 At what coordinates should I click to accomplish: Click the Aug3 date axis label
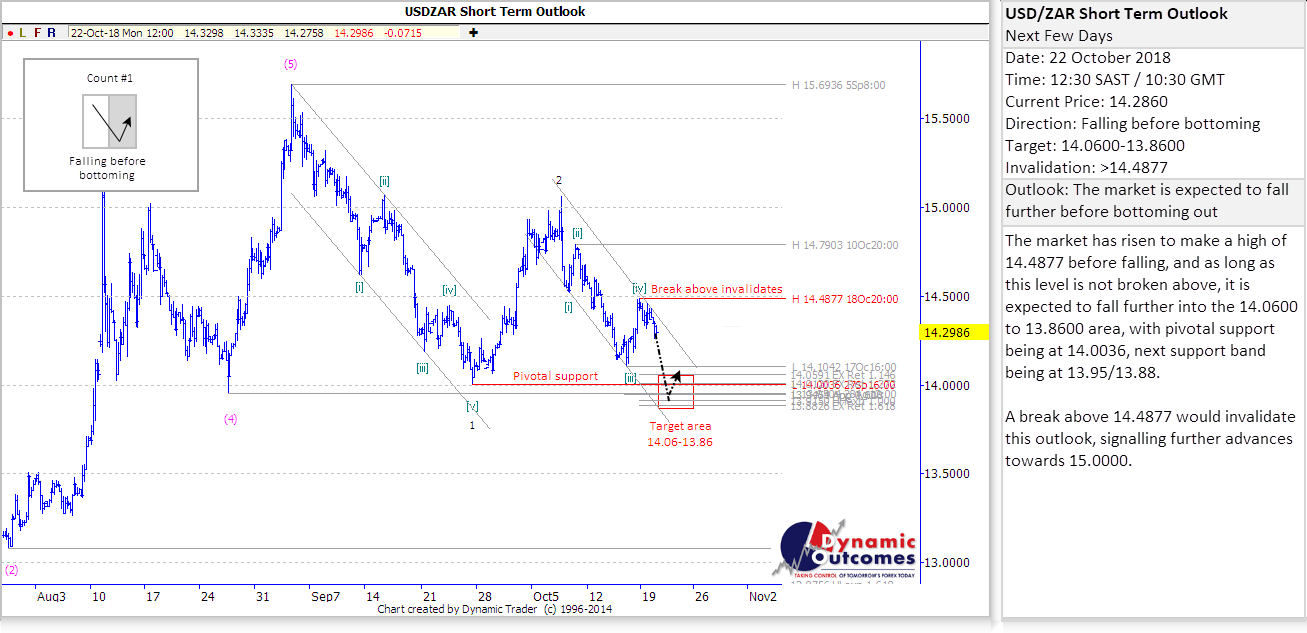click(x=53, y=596)
